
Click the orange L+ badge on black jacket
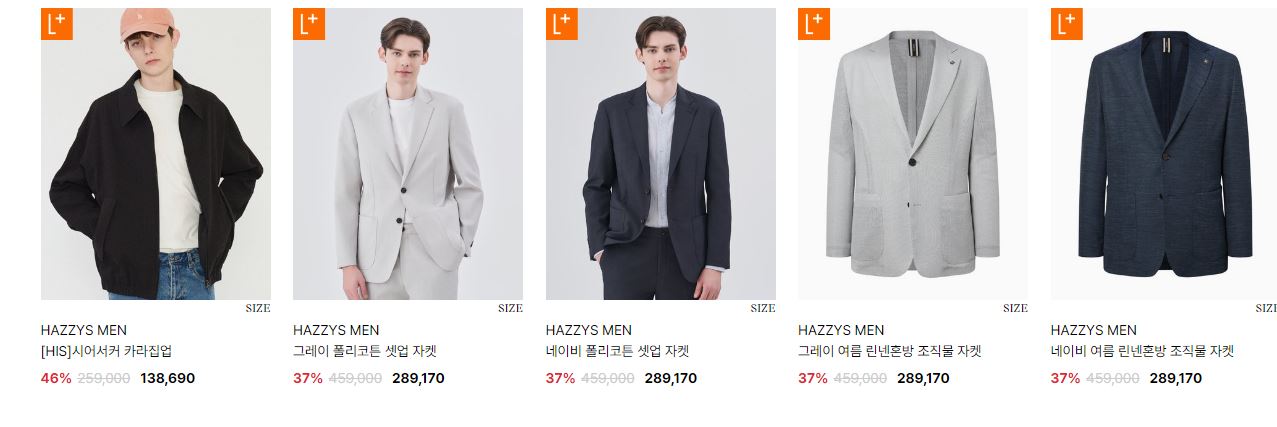point(57,24)
